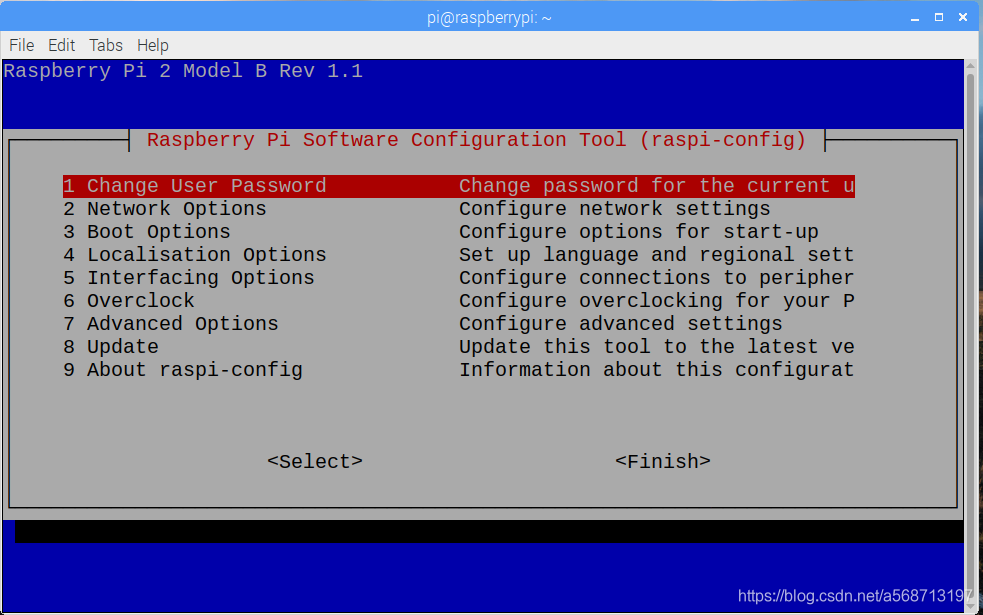Image resolution: width=983 pixels, height=615 pixels.
Task: Click 'Configure advanced settings' description
Action: (621, 323)
